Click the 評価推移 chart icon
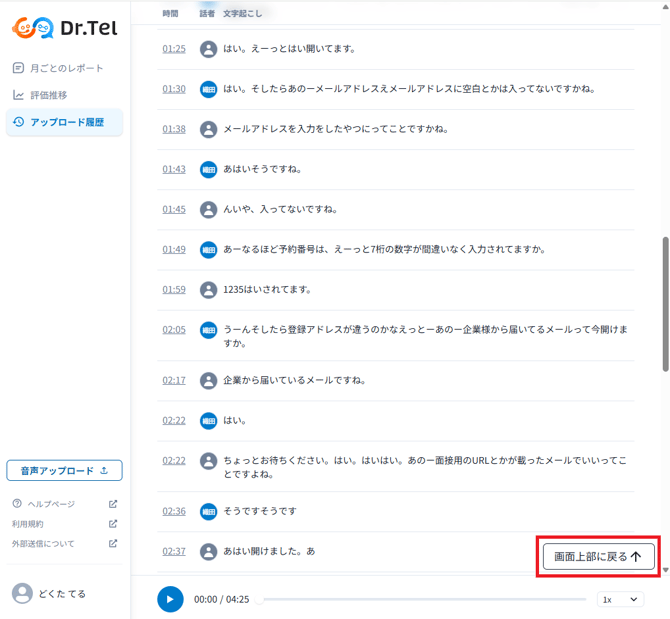This screenshot has width=670, height=619. 18,95
